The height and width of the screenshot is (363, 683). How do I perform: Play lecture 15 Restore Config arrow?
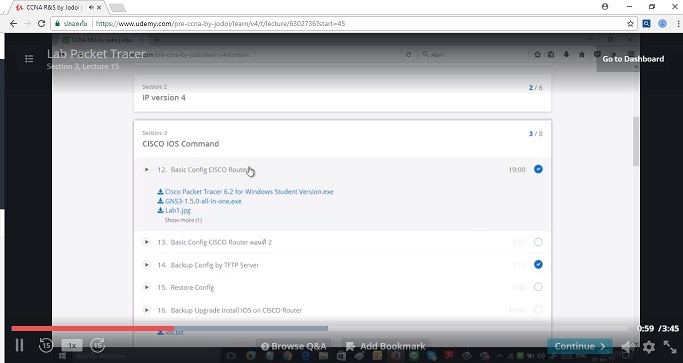(147, 287)
